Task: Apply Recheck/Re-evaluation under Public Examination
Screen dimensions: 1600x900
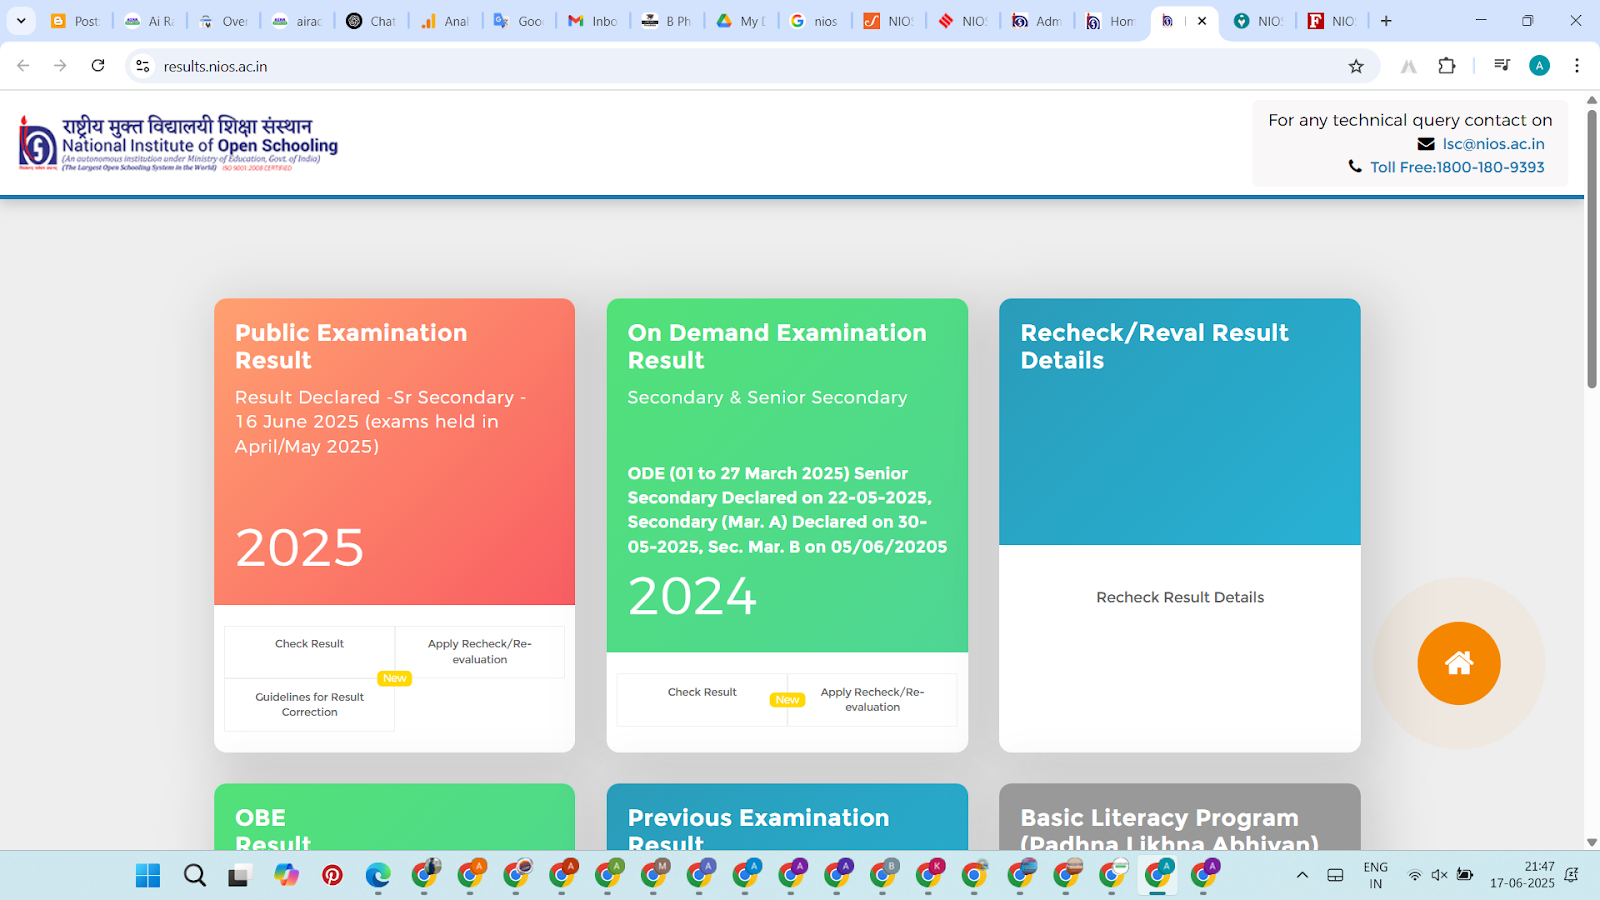Action: point(480,652)
